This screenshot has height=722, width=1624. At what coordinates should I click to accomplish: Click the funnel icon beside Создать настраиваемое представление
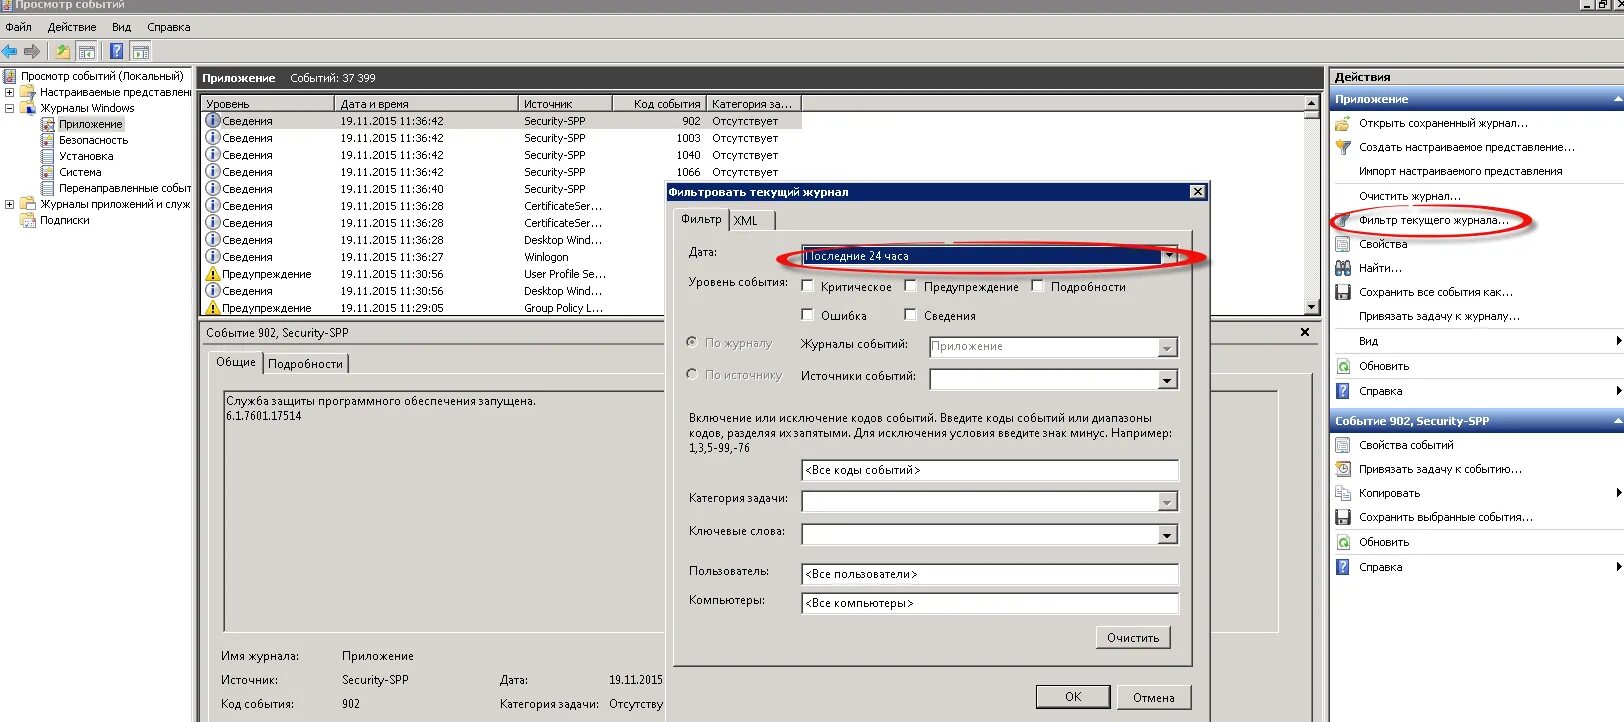(x=1343, y=147)
